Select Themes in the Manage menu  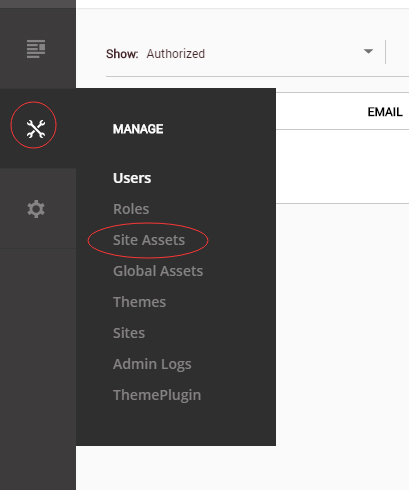pos(139,302)
